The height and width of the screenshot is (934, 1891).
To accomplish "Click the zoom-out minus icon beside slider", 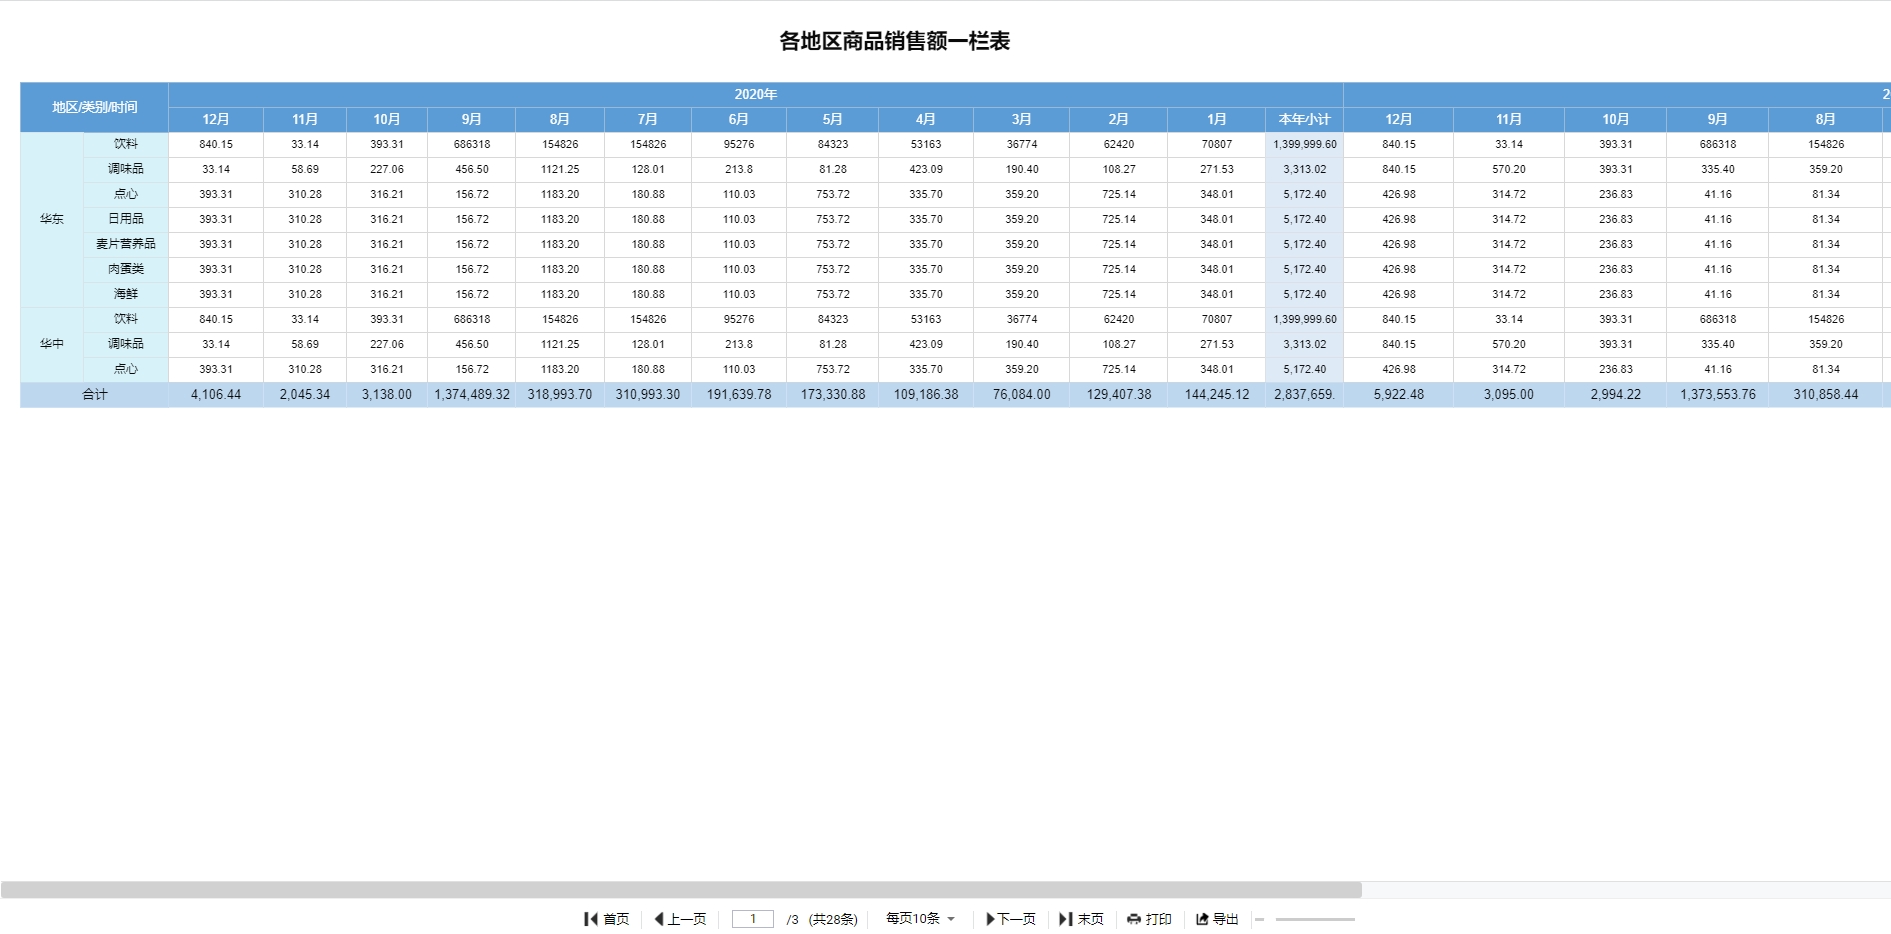I will pyautogui.click(x=1260, y=919).
